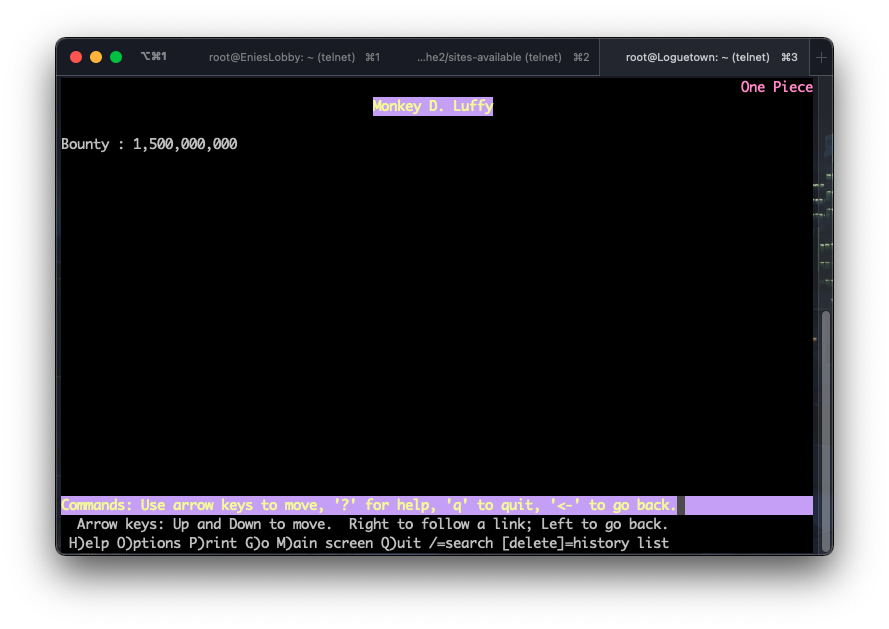The image size is (889, 629).
Task: Click the H)elp command in footer
Action: tap(88, 543)
